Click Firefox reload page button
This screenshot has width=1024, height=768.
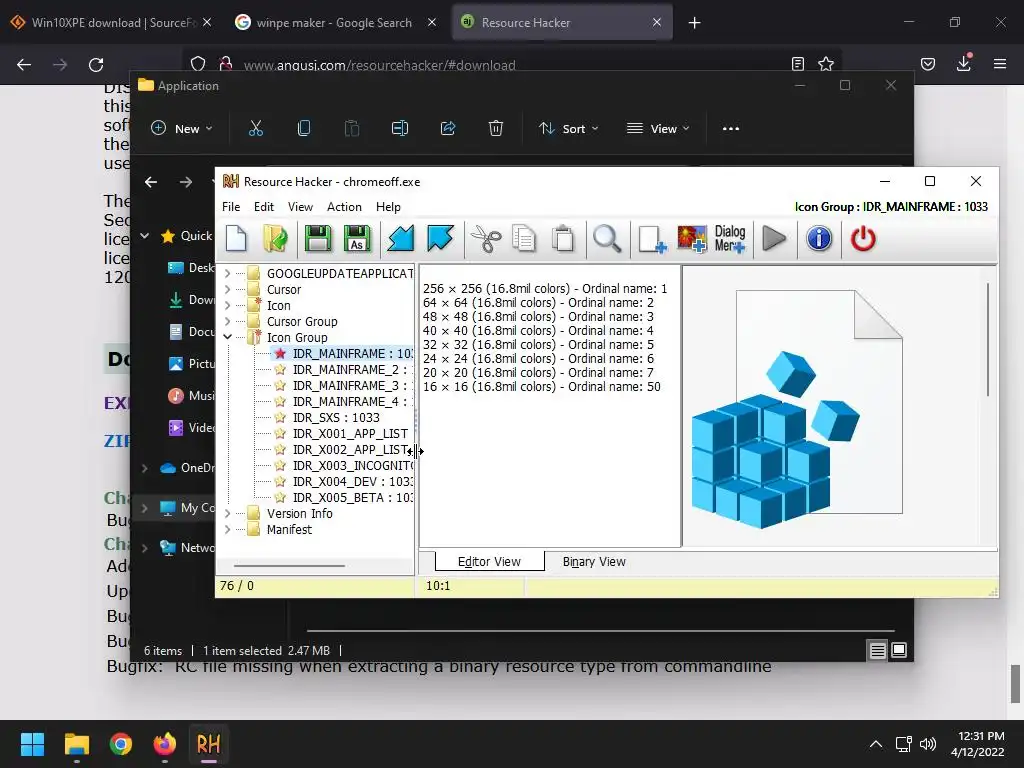[x=96, y=65]
